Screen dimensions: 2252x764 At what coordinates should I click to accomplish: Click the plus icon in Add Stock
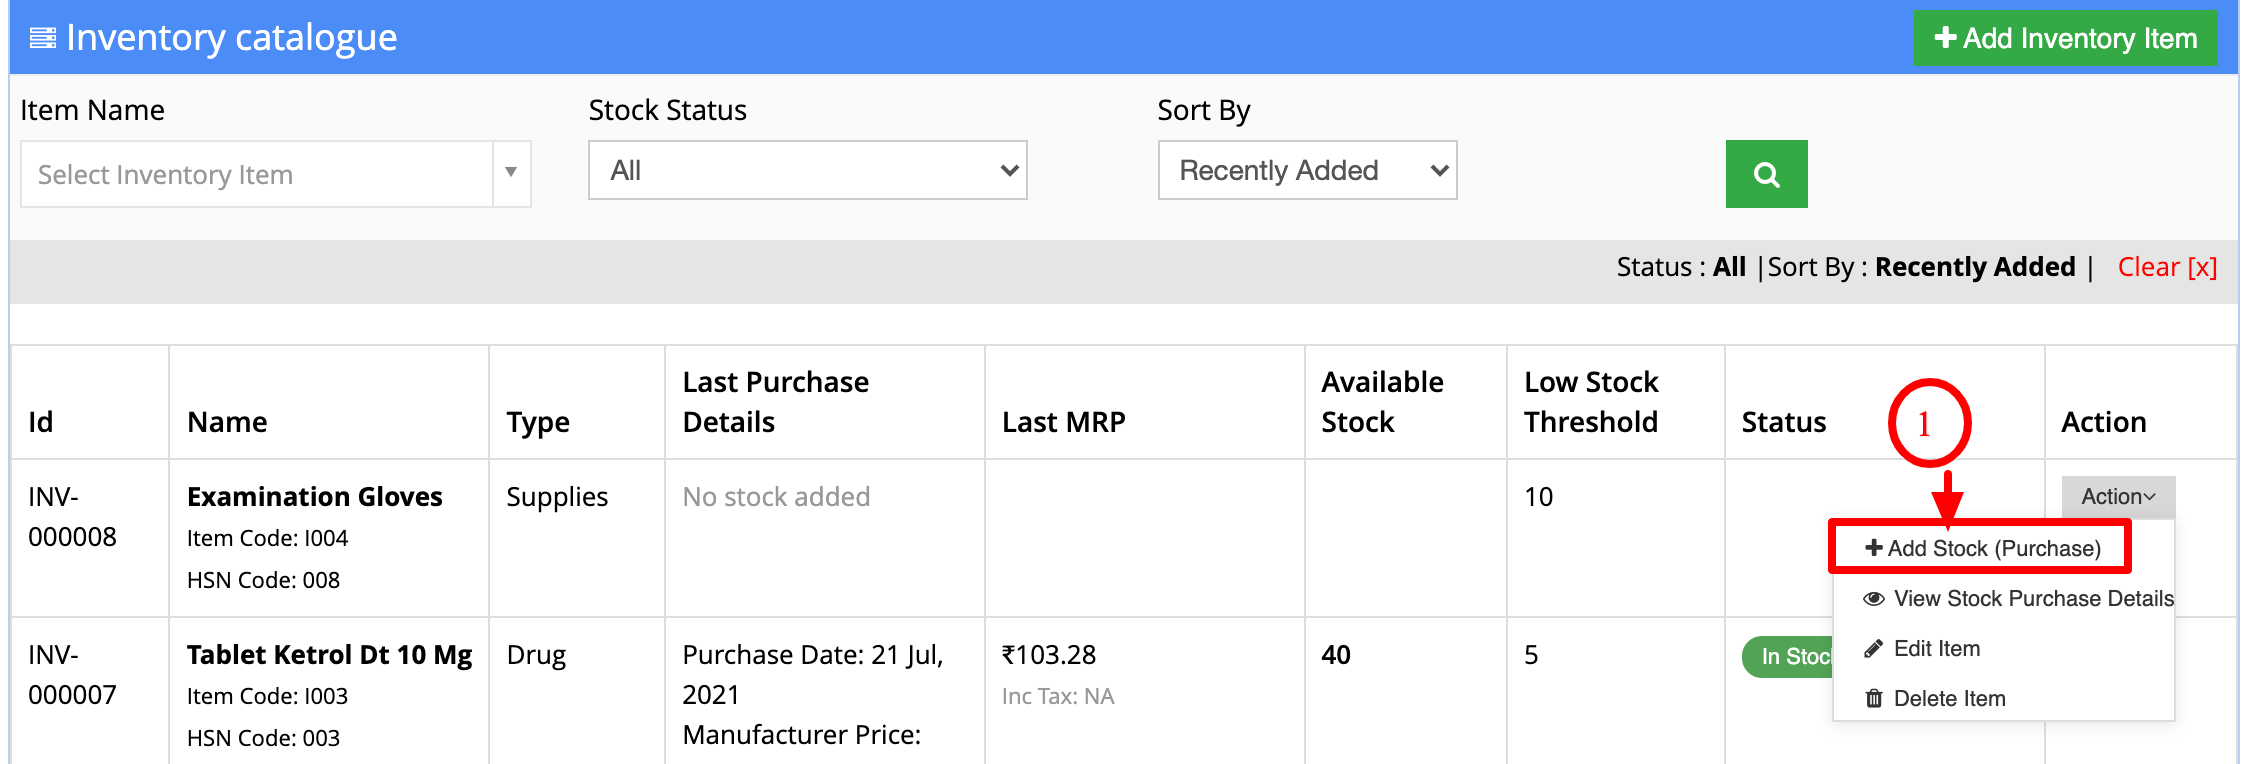(1874, 547)
